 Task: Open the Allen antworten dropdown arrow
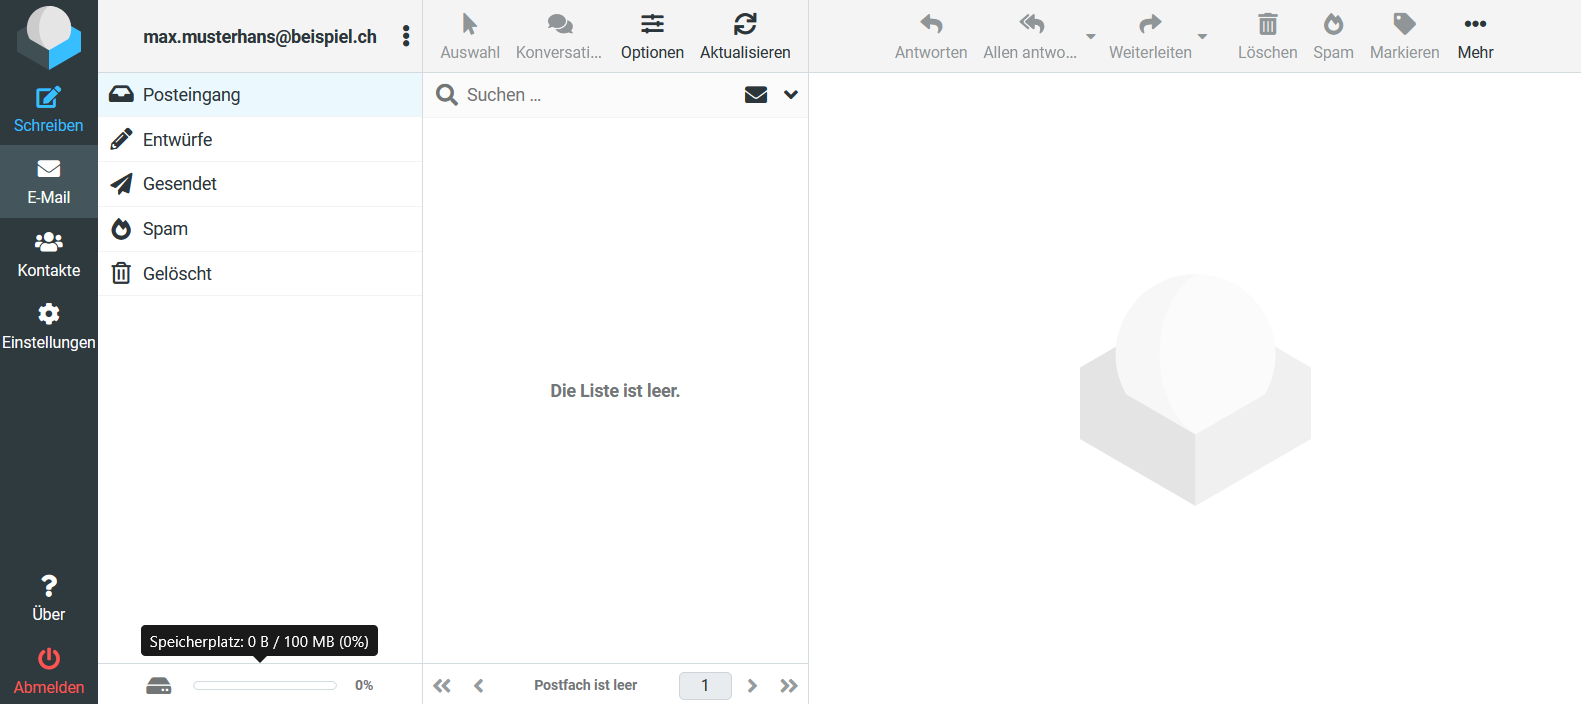[1091, 37]
